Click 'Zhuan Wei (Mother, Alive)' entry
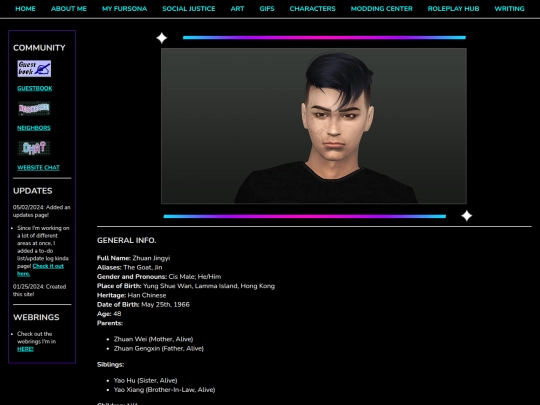This screenshot has height=405, width=540. (x=153, y=339)
